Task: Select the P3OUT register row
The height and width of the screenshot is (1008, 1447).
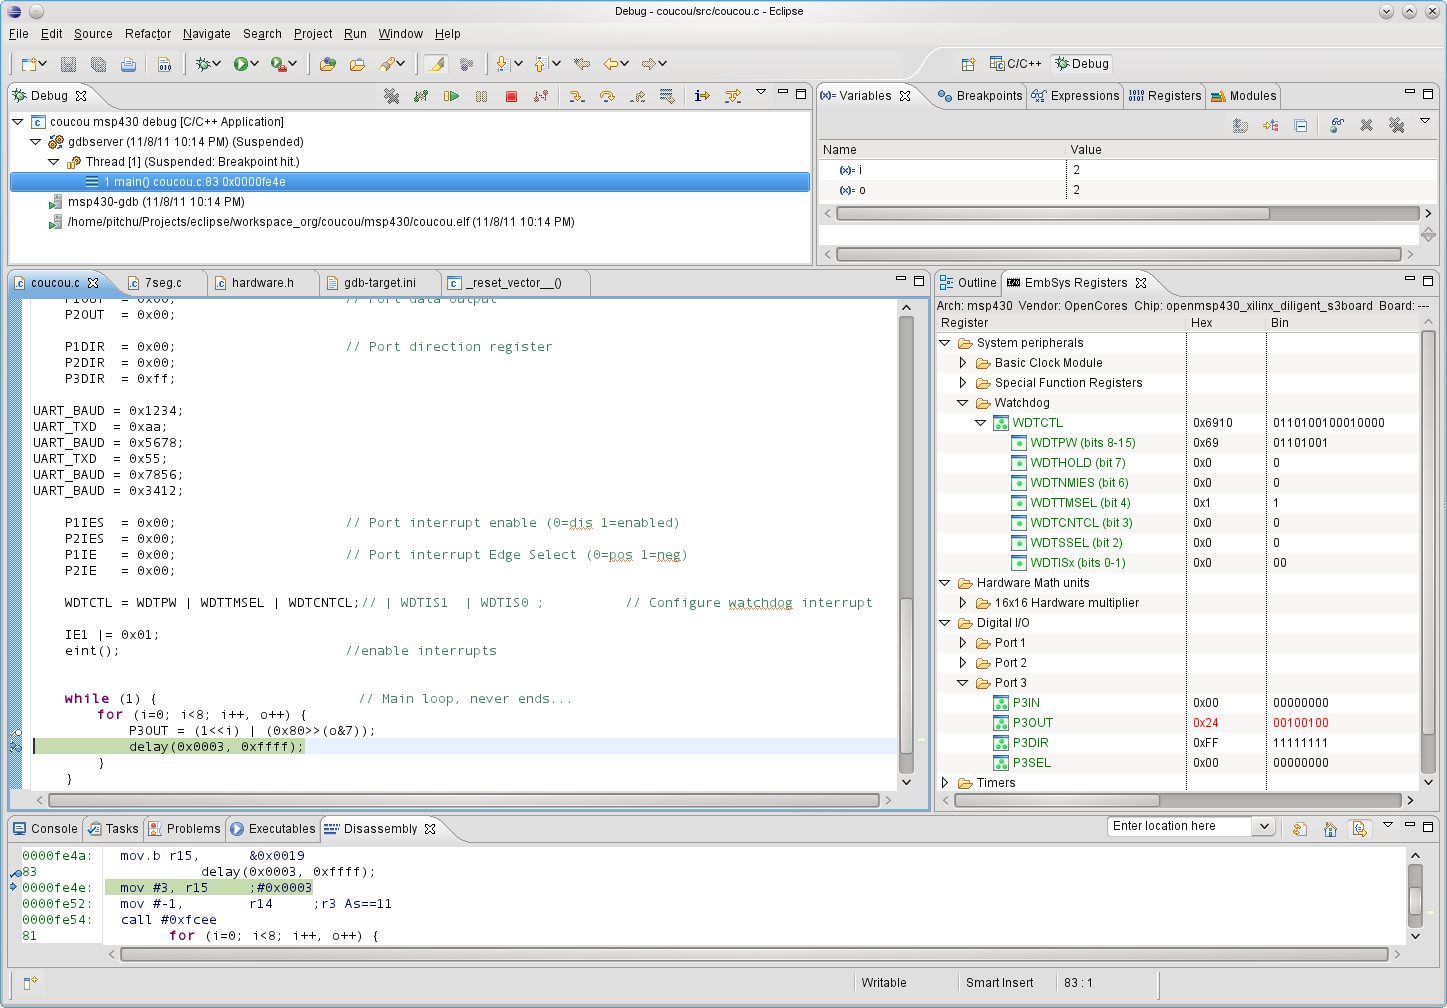Action: coord(1032,723)
